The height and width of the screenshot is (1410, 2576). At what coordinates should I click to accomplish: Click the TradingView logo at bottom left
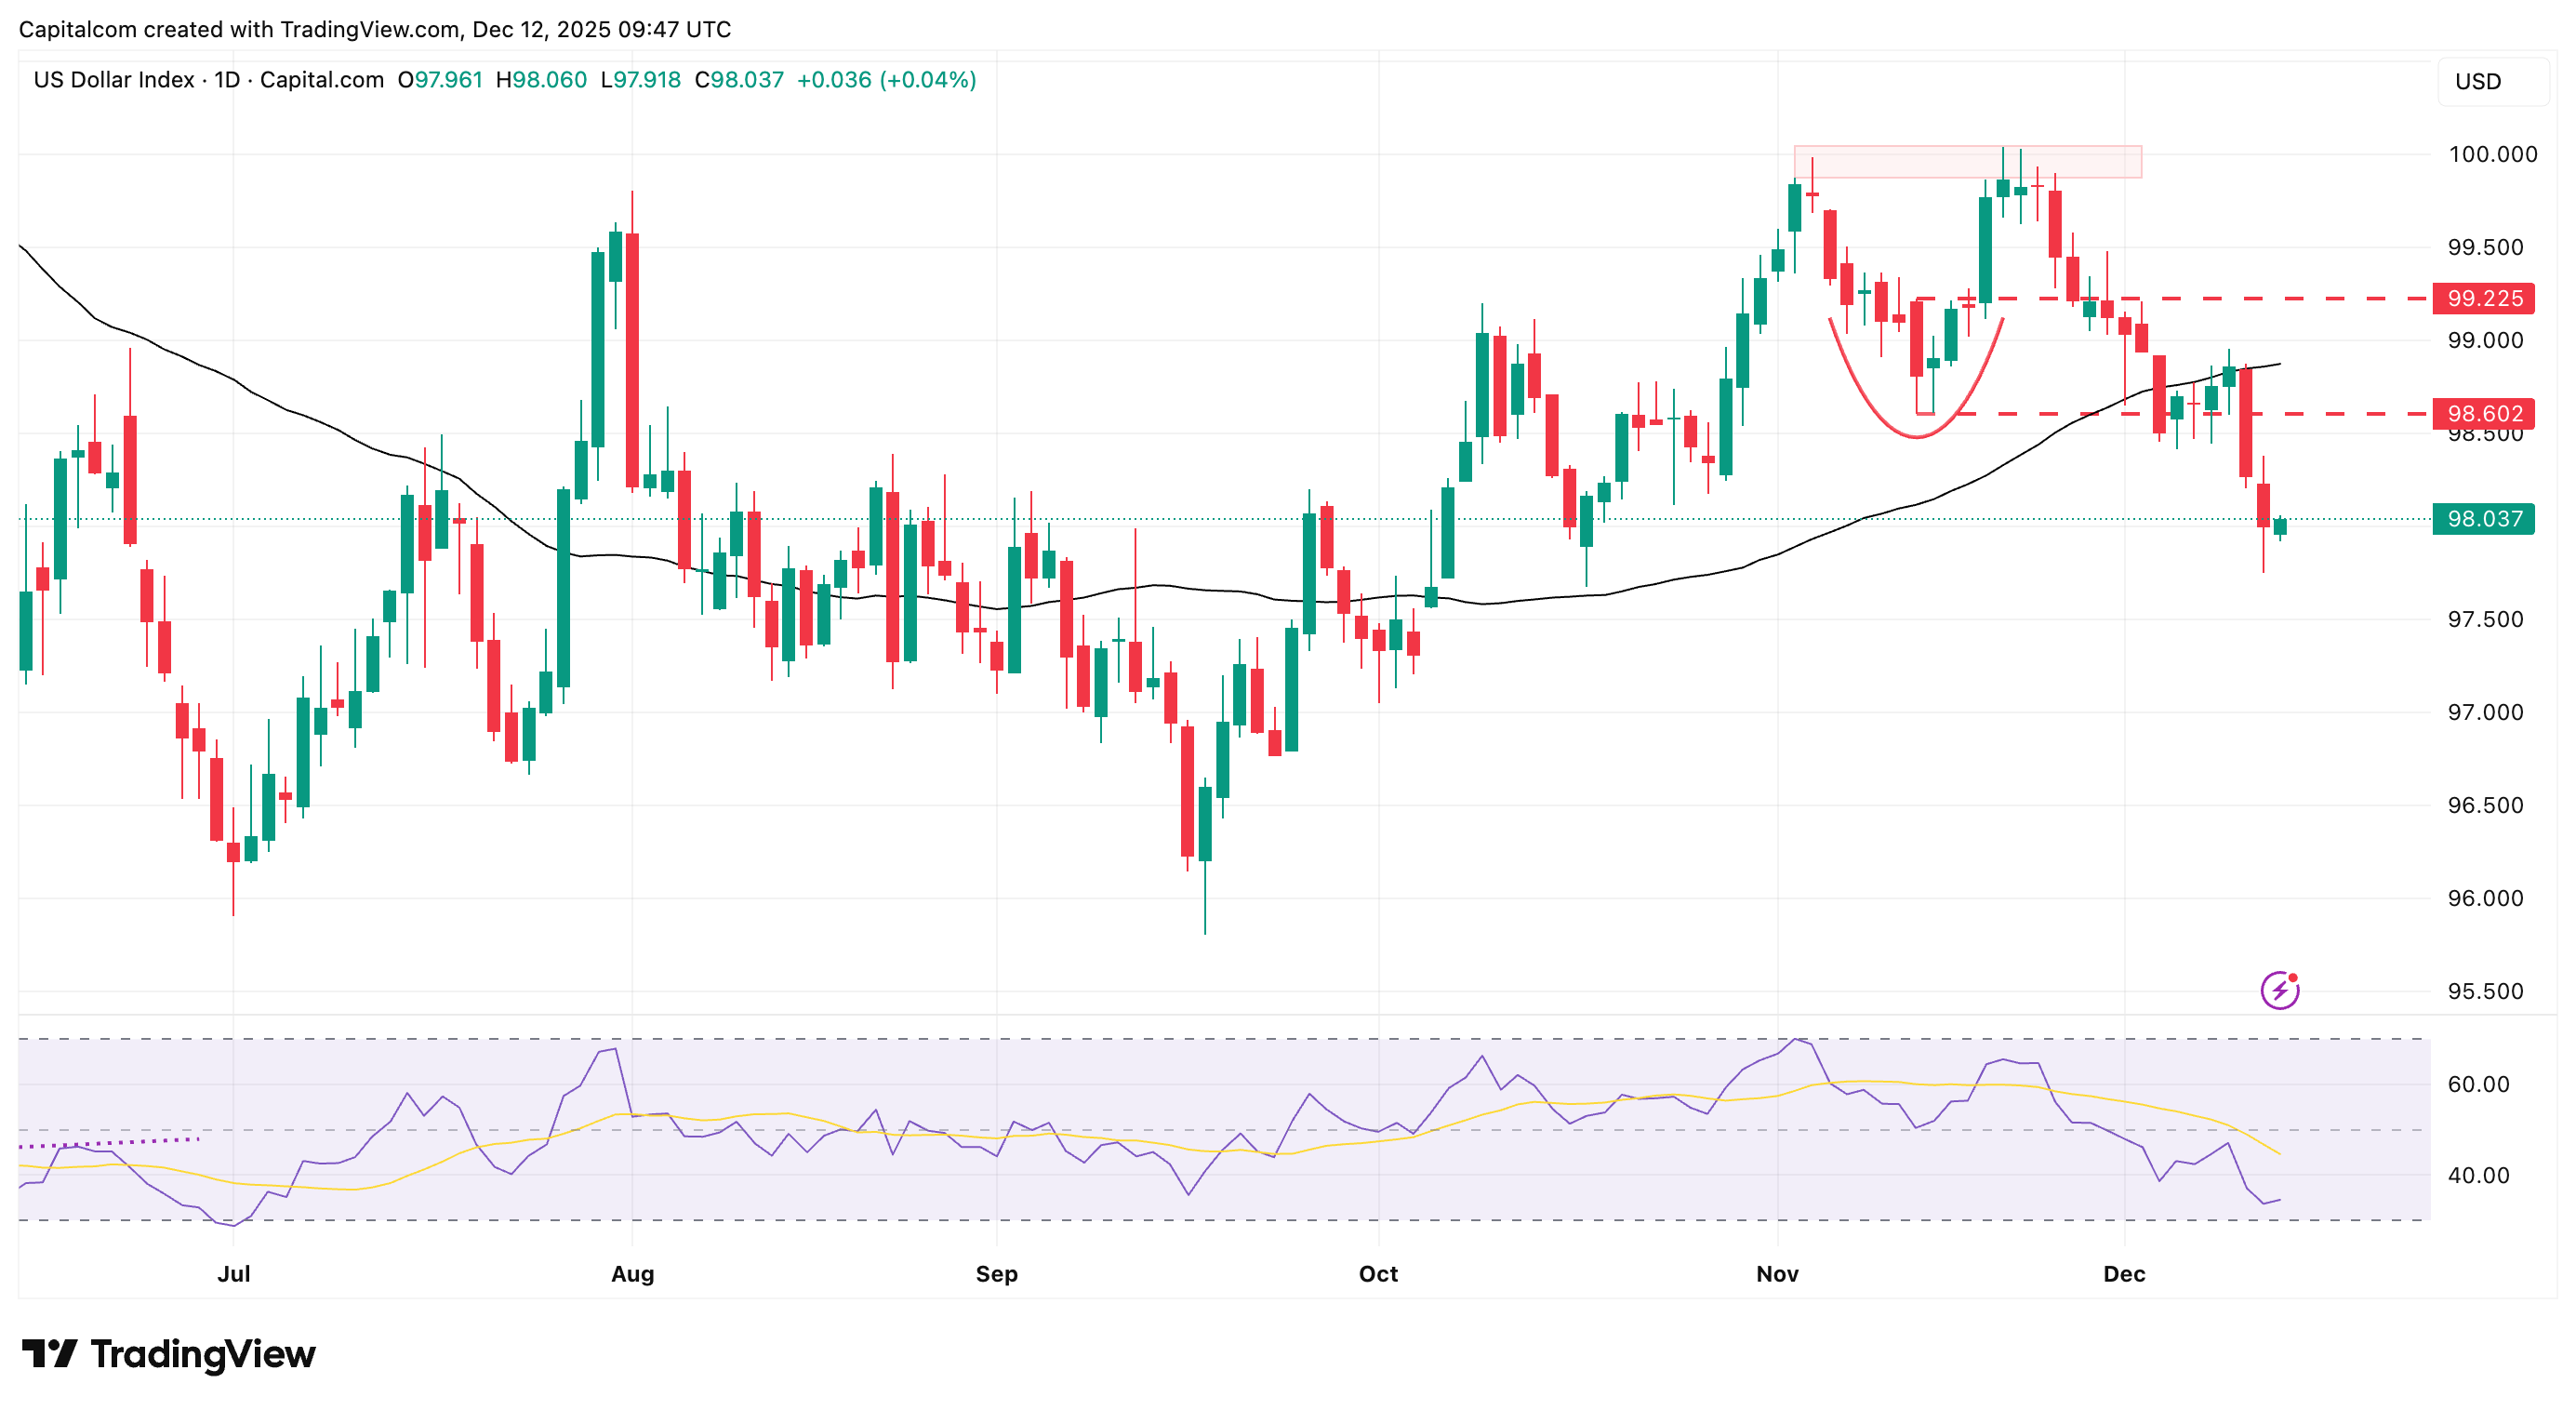[168, 1354]
